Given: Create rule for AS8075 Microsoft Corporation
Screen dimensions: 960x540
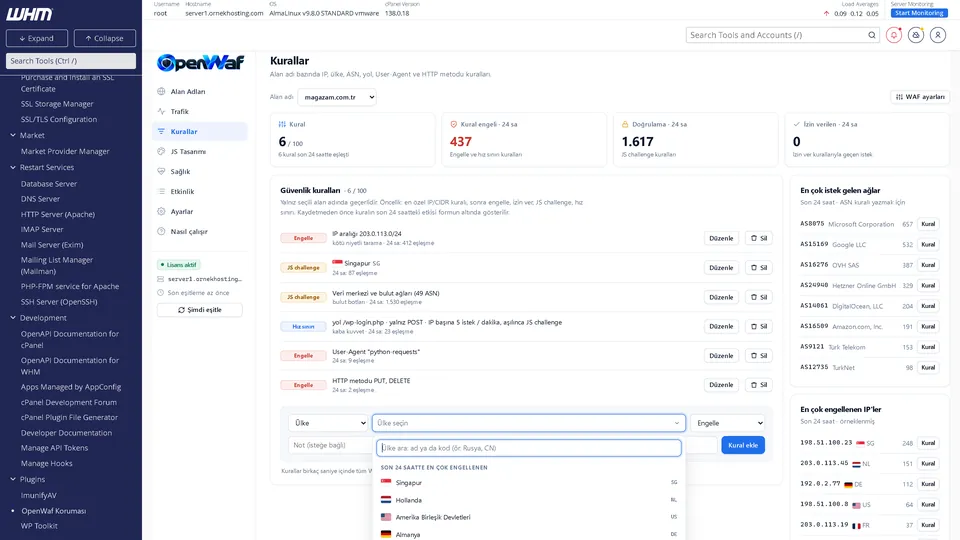Looking at the screenshot, I should 928,224.
